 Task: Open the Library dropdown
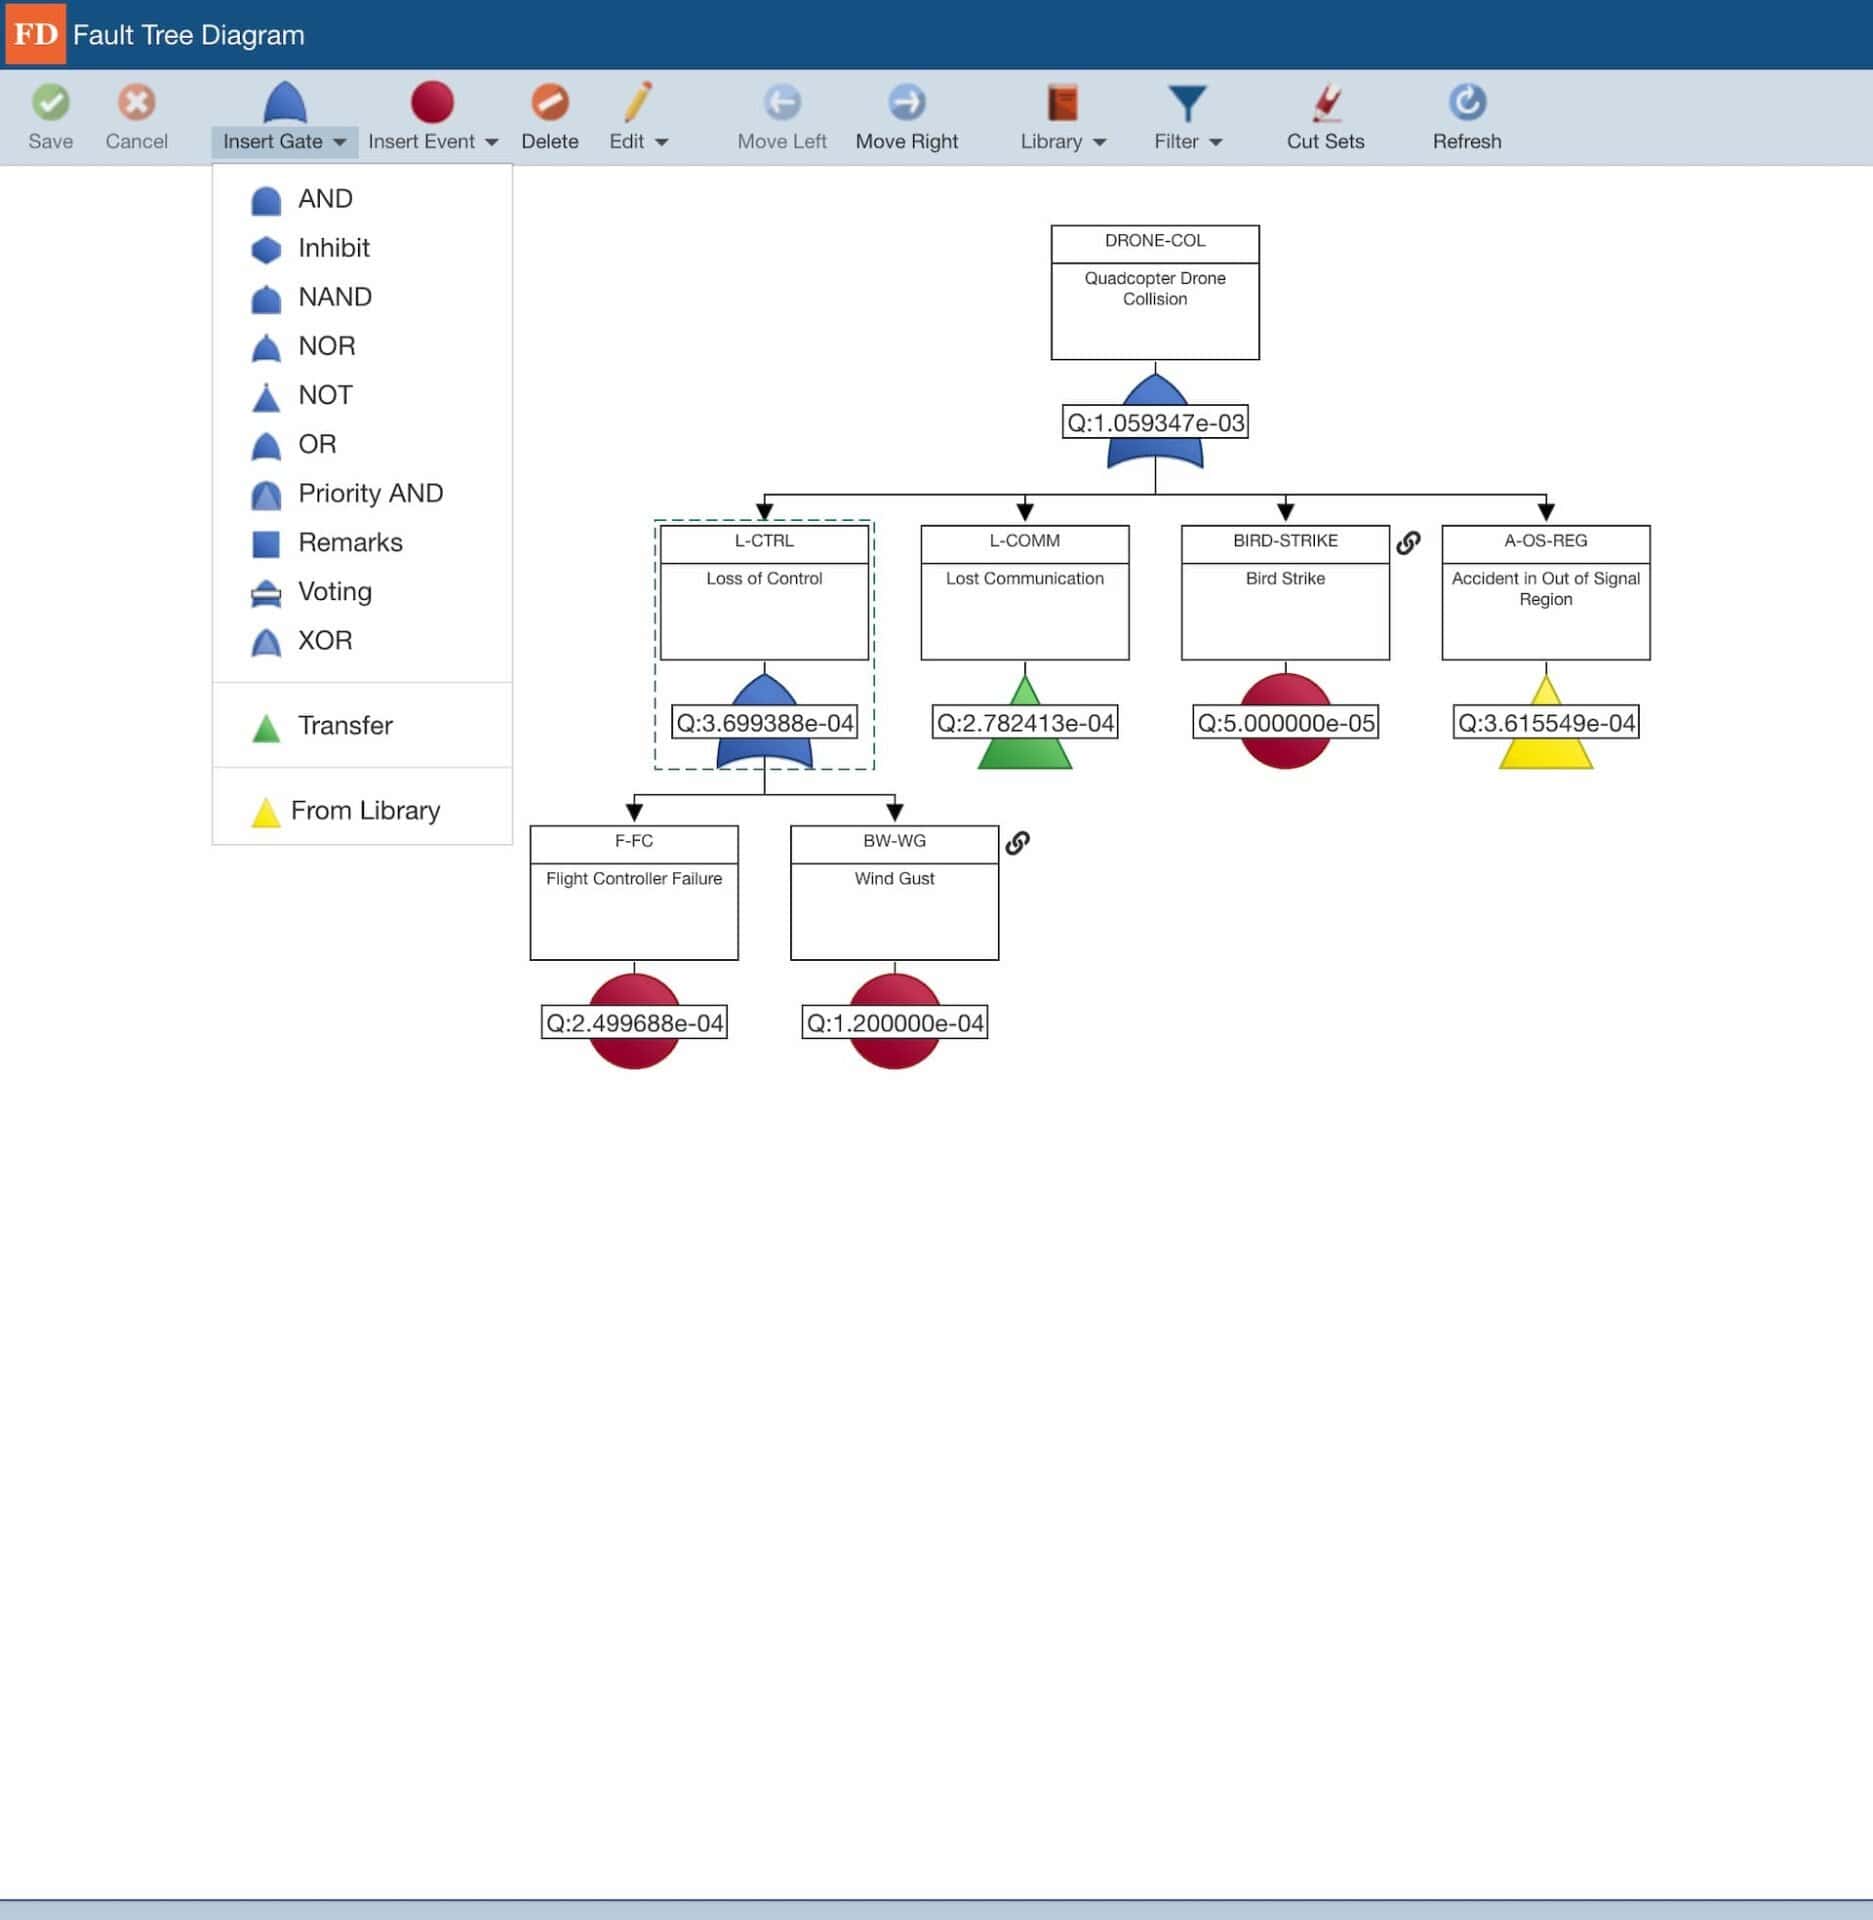coord(1060,141)
